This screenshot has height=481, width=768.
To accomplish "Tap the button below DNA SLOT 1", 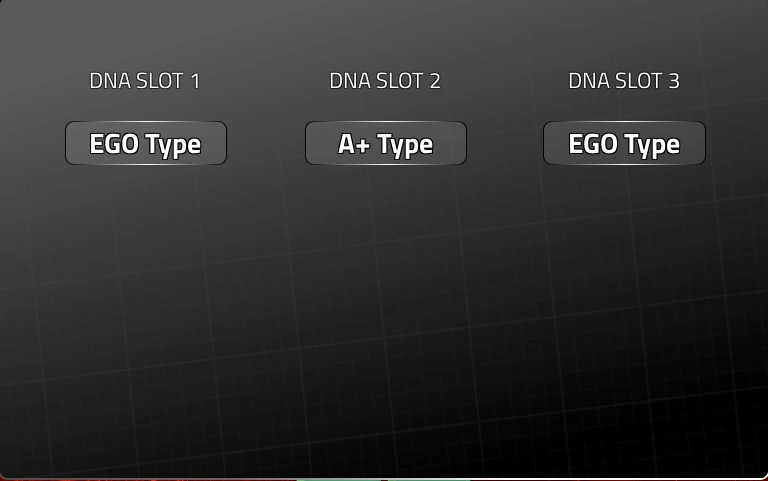I will [x=146, y=144].
